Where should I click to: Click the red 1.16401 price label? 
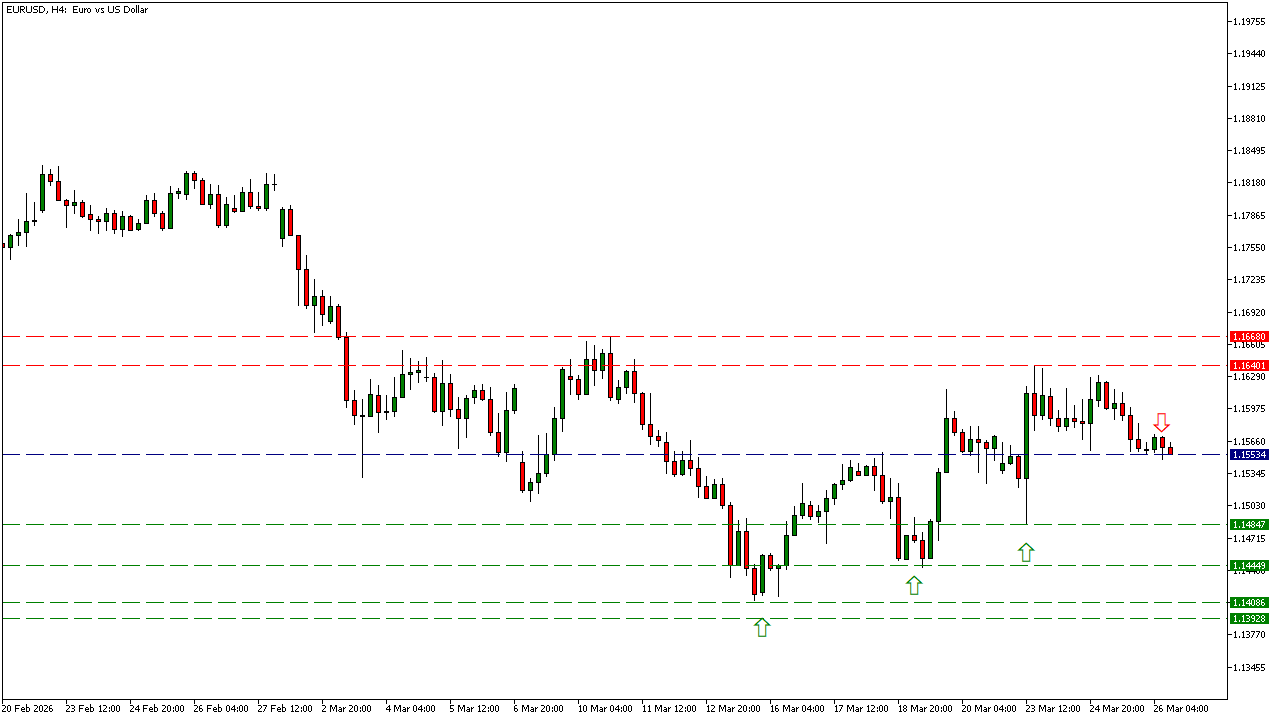point(1249,366)
